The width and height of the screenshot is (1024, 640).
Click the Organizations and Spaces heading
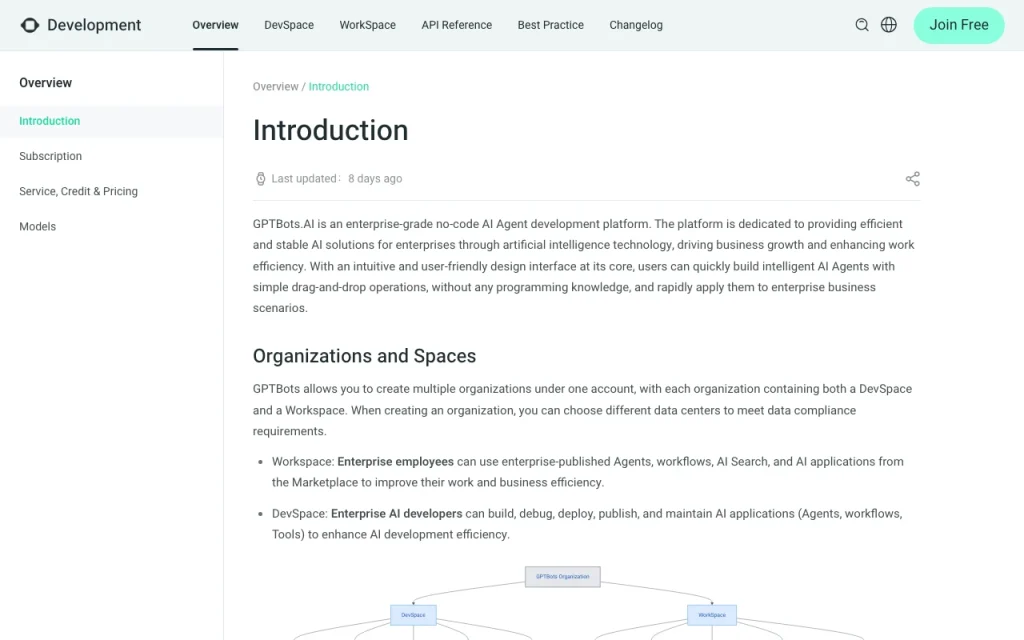point(364,356)
